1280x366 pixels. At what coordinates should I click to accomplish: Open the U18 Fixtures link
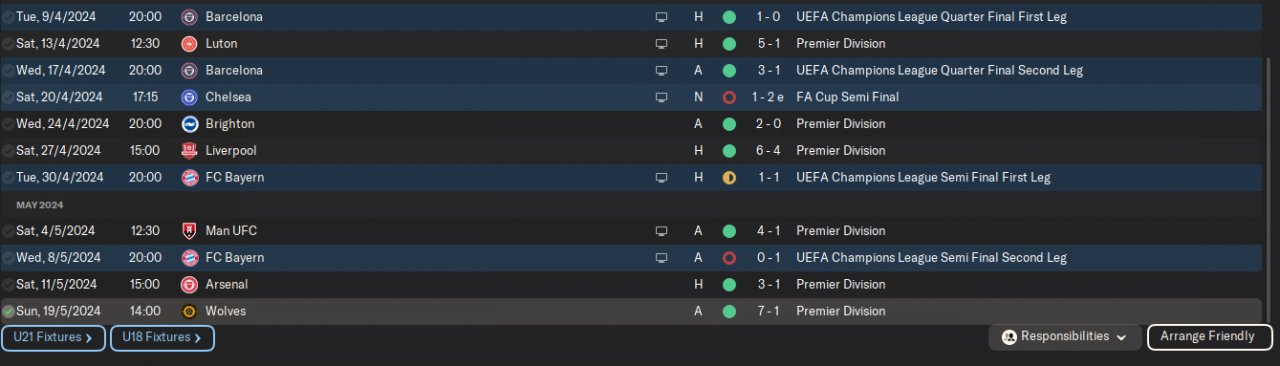162,338
